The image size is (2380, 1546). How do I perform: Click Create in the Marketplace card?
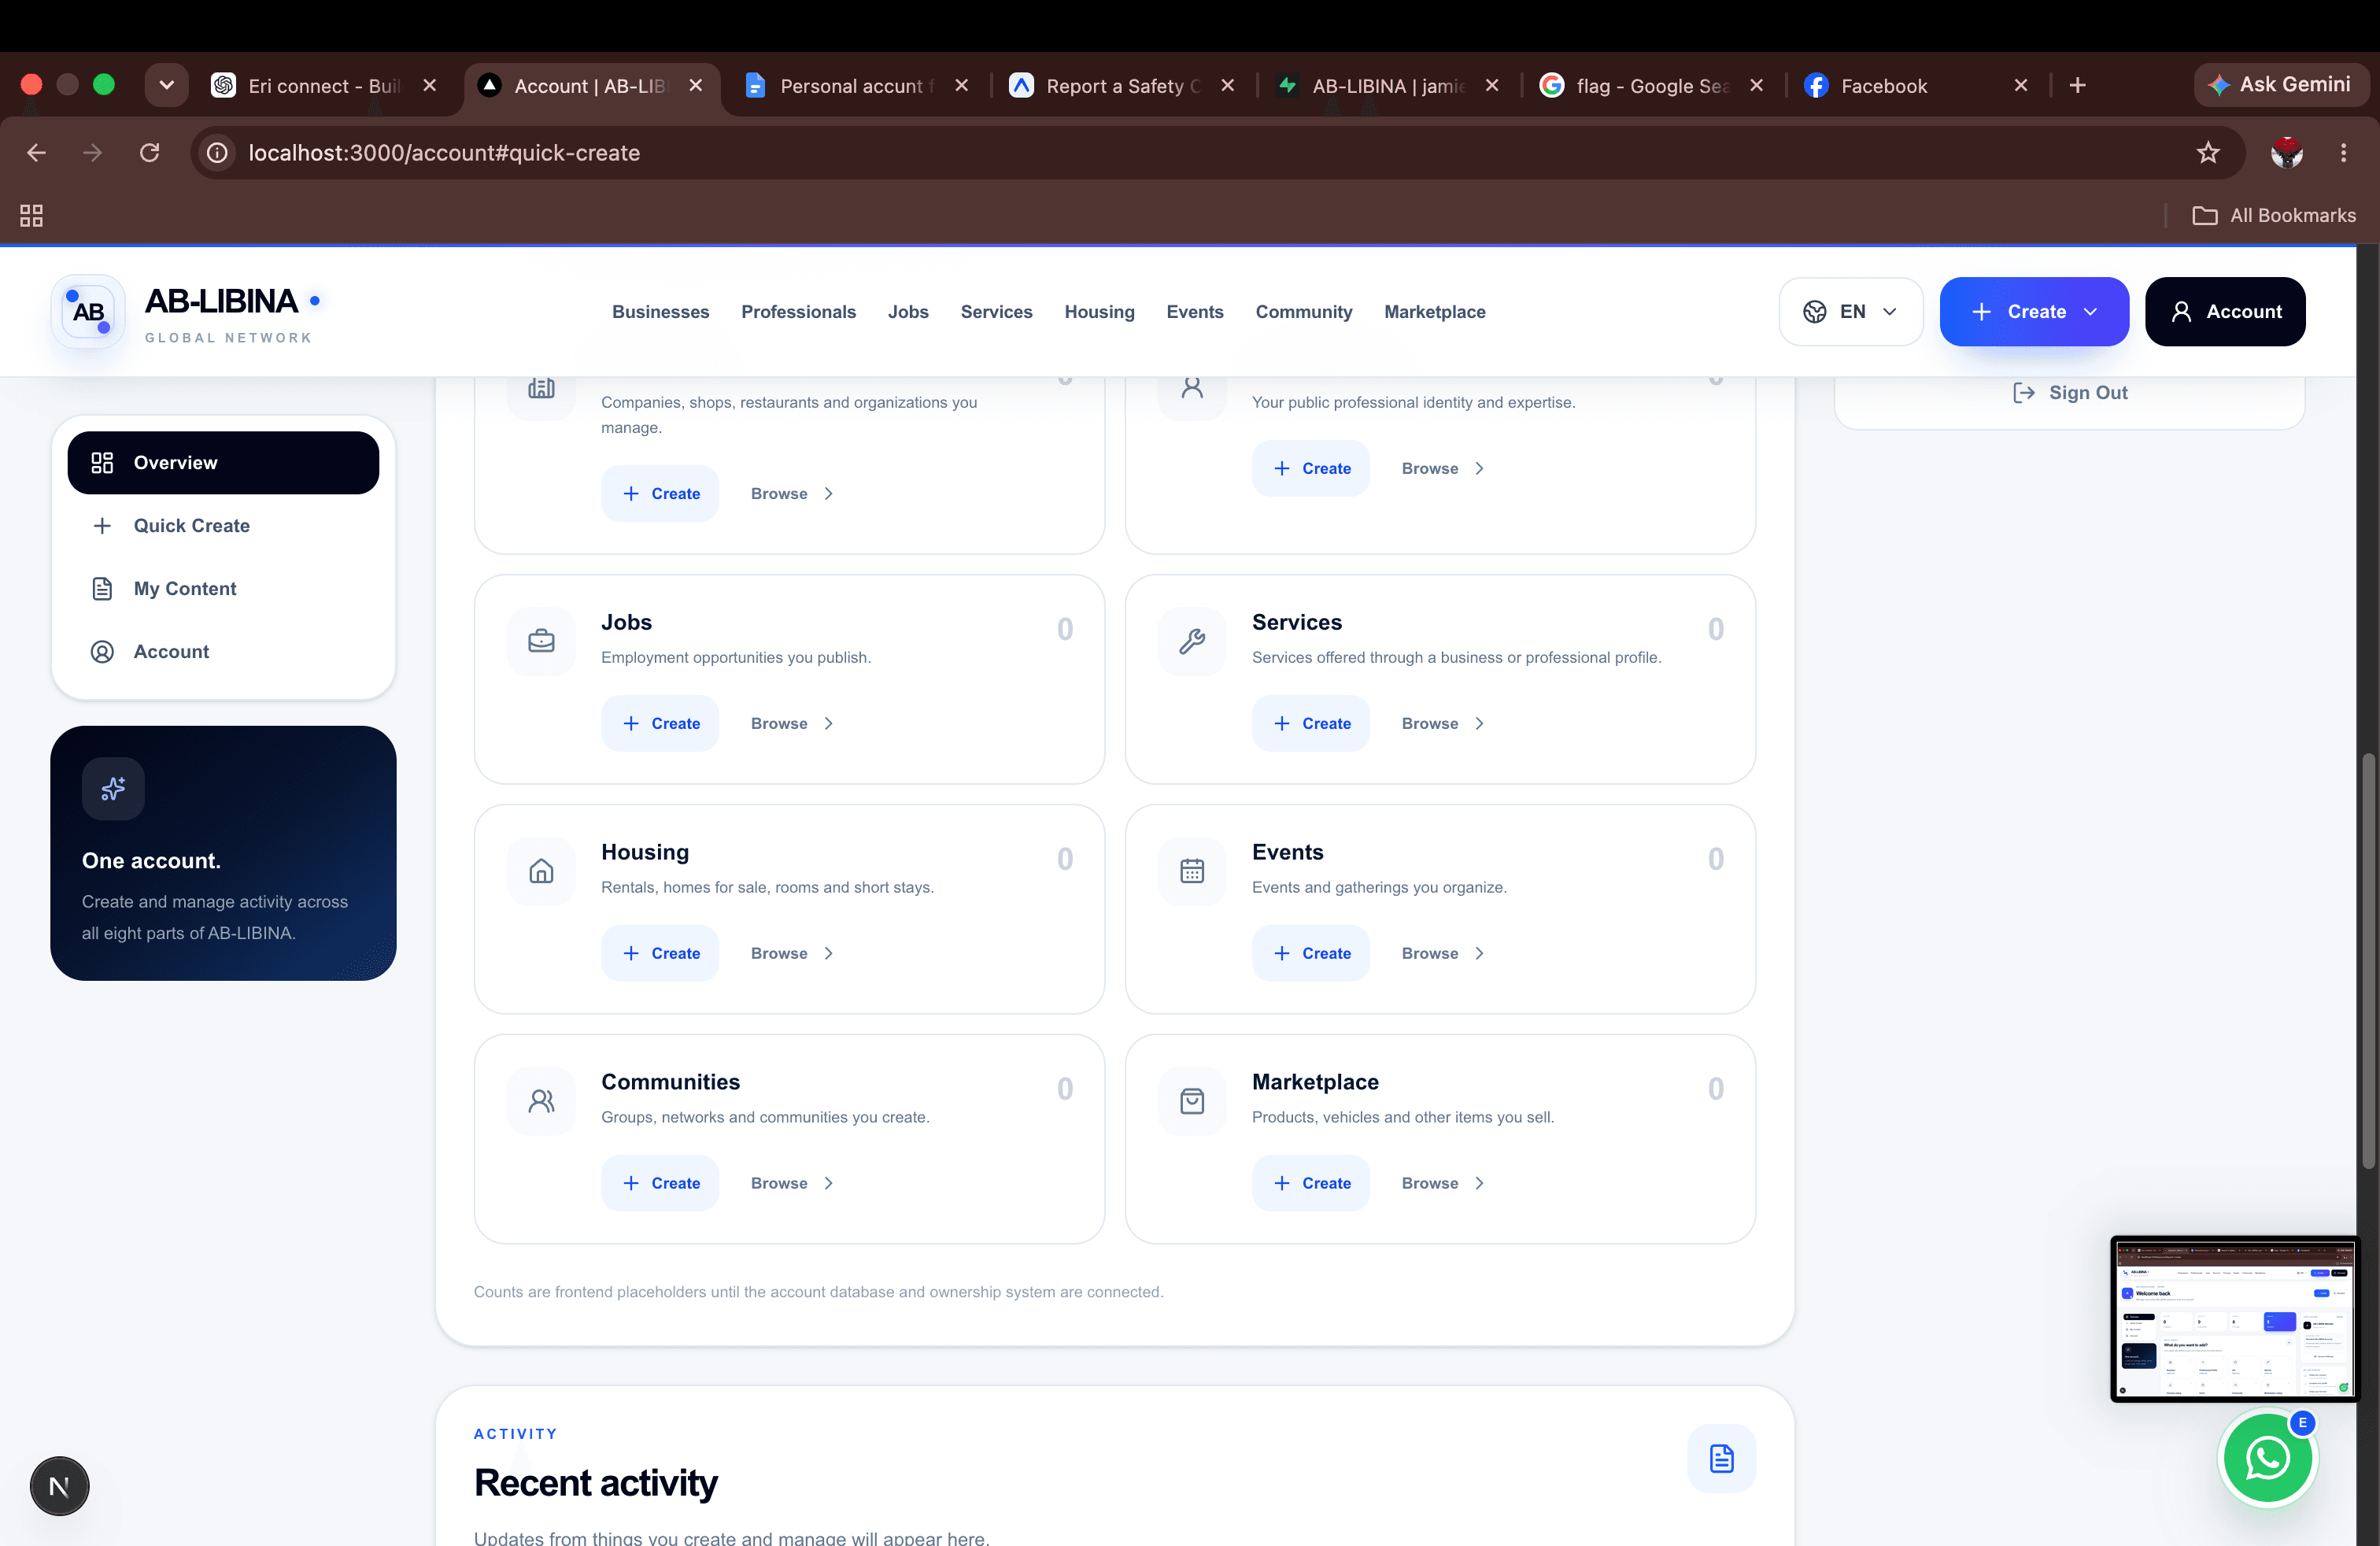[x=1310, y=1184]
